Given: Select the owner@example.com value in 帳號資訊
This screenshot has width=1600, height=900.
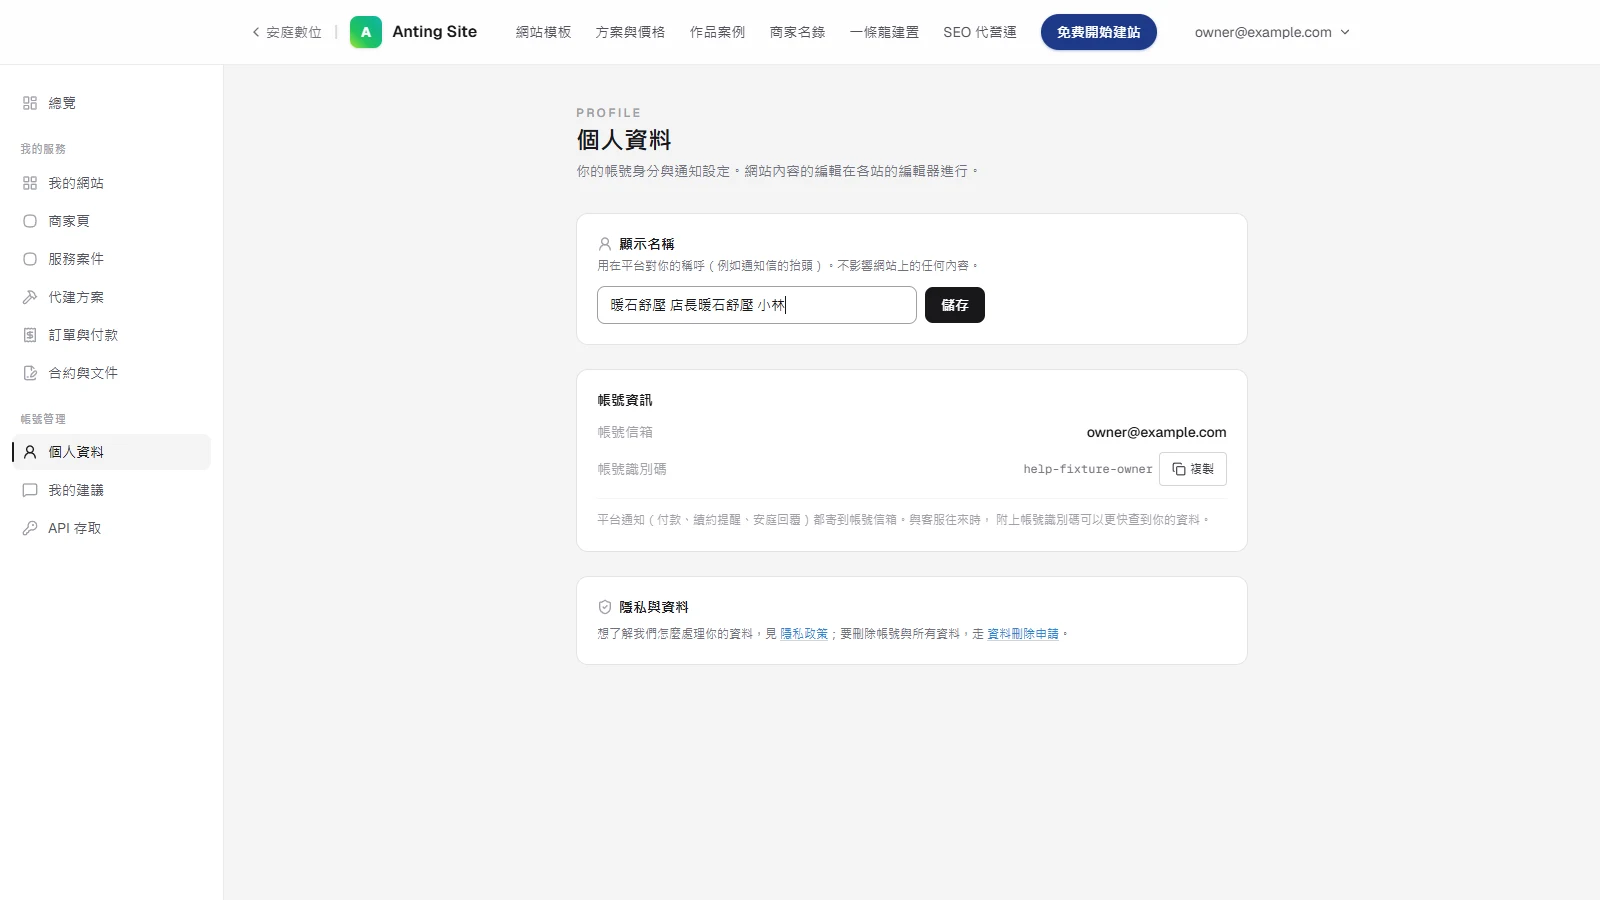Looking at the screenshot, I should coord(1157,432).
